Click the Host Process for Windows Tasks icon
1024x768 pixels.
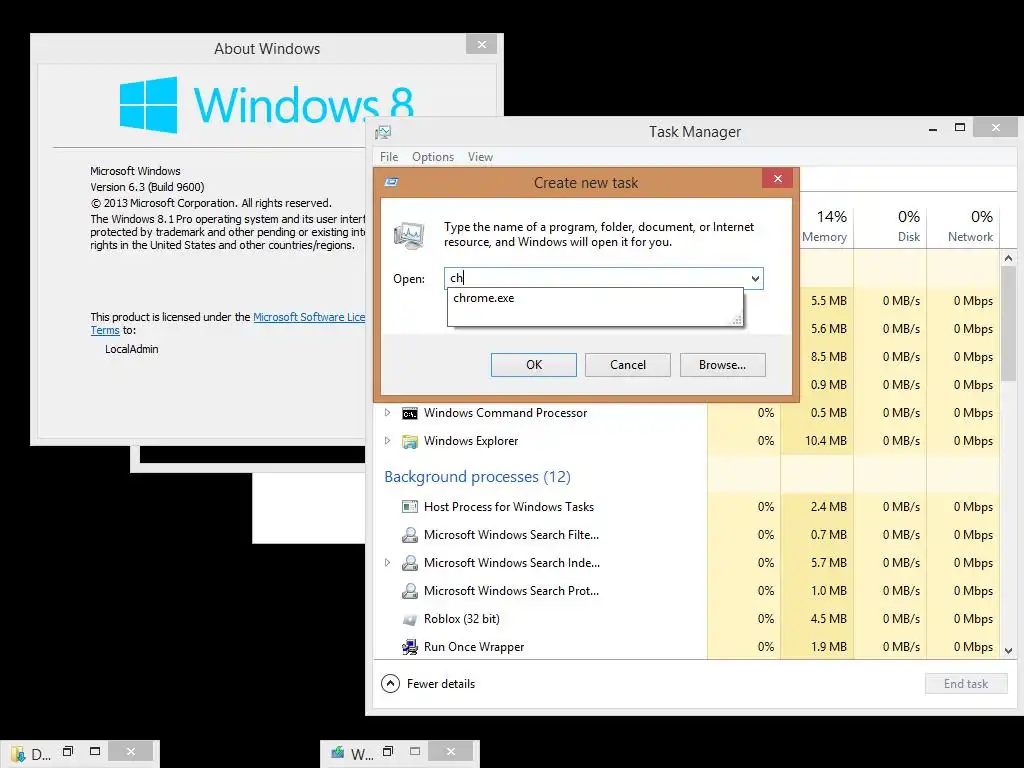click(409, 507)
